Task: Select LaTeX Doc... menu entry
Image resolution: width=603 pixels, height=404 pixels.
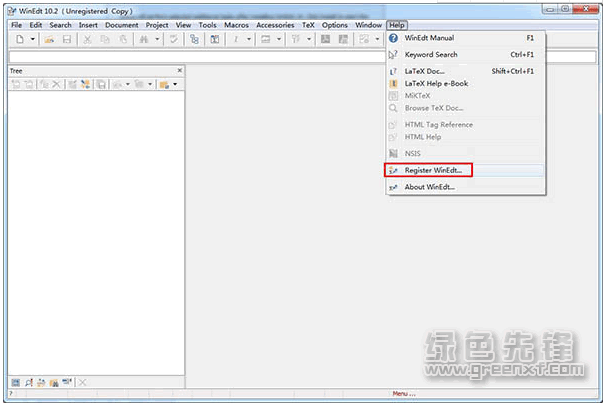Action: (x=466, y=71)
